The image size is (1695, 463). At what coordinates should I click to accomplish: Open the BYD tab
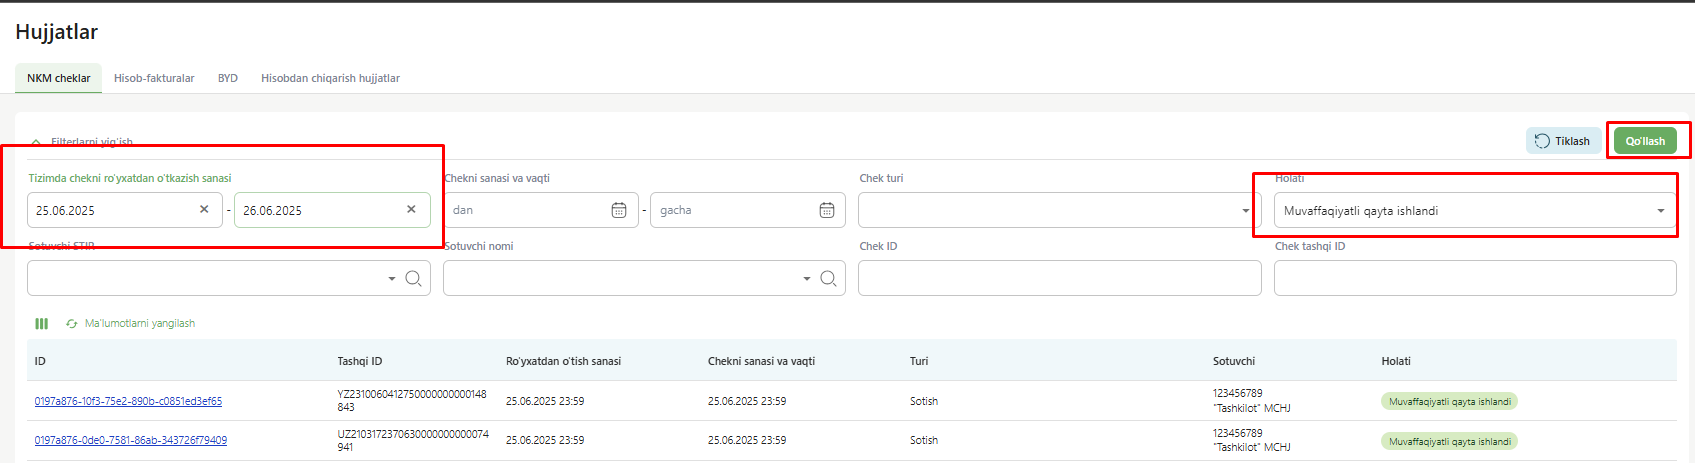point(228,78)
